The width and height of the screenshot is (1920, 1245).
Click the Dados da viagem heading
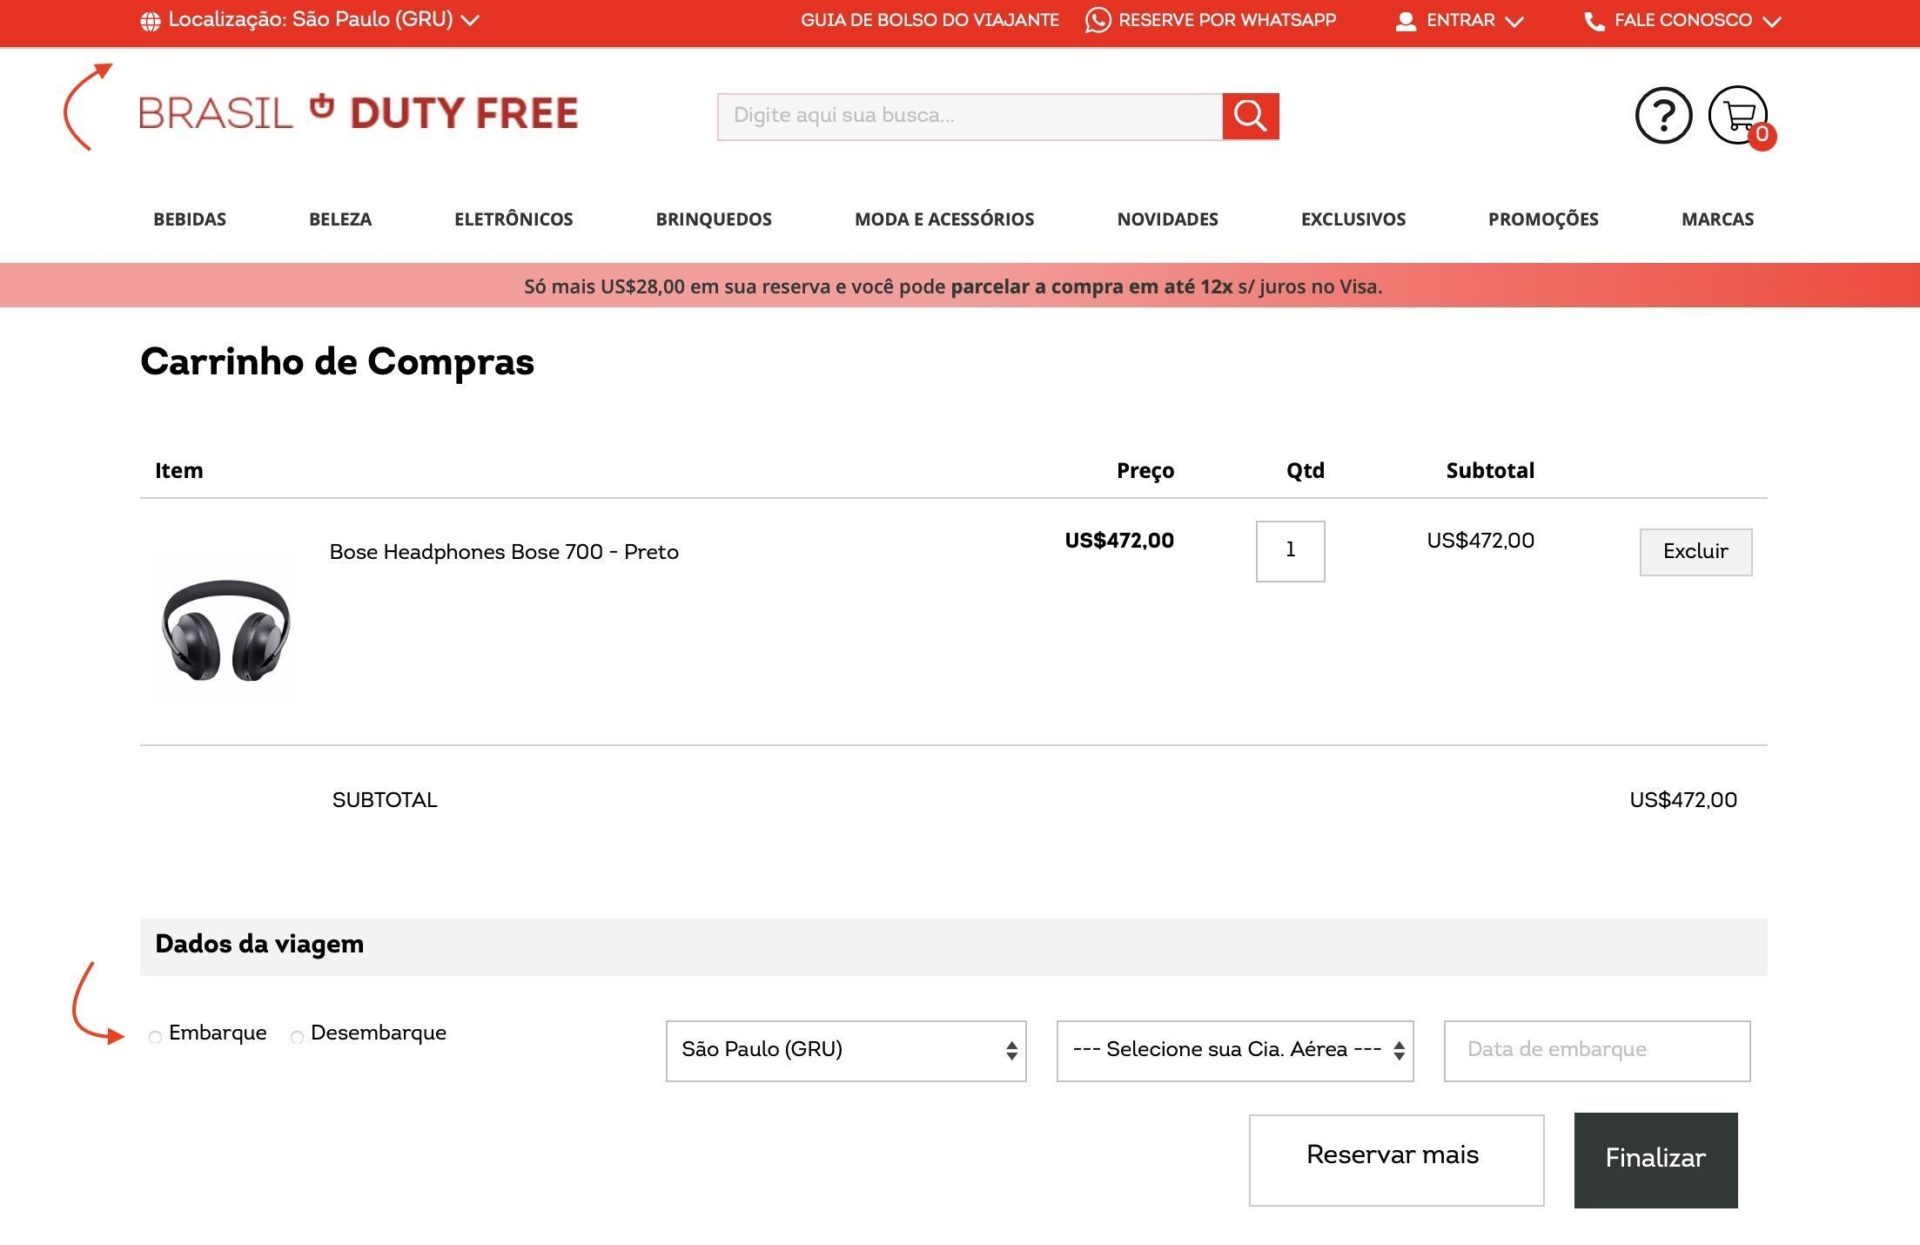[259, 944]
